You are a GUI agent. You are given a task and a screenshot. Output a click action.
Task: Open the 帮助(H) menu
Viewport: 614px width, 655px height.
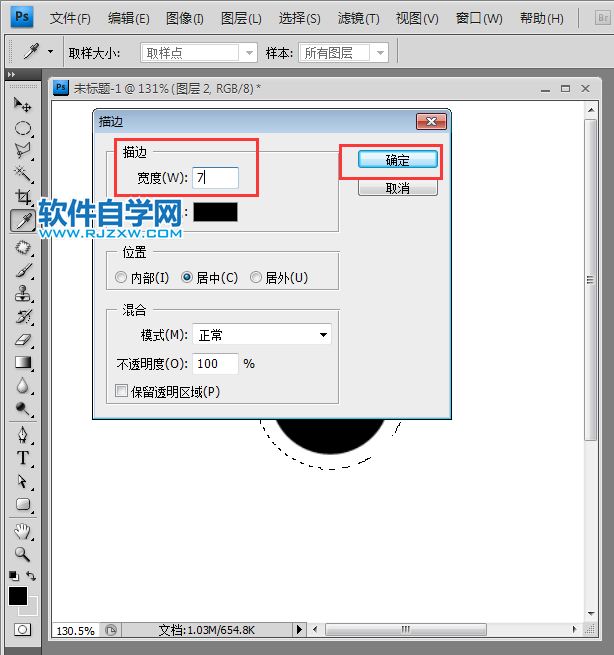(x=541, y=18)
